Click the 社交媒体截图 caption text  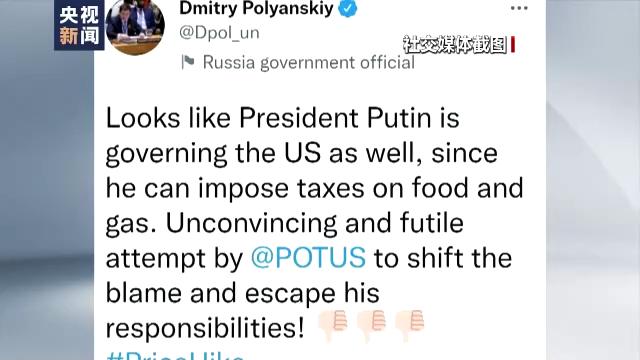coord(455,44)
